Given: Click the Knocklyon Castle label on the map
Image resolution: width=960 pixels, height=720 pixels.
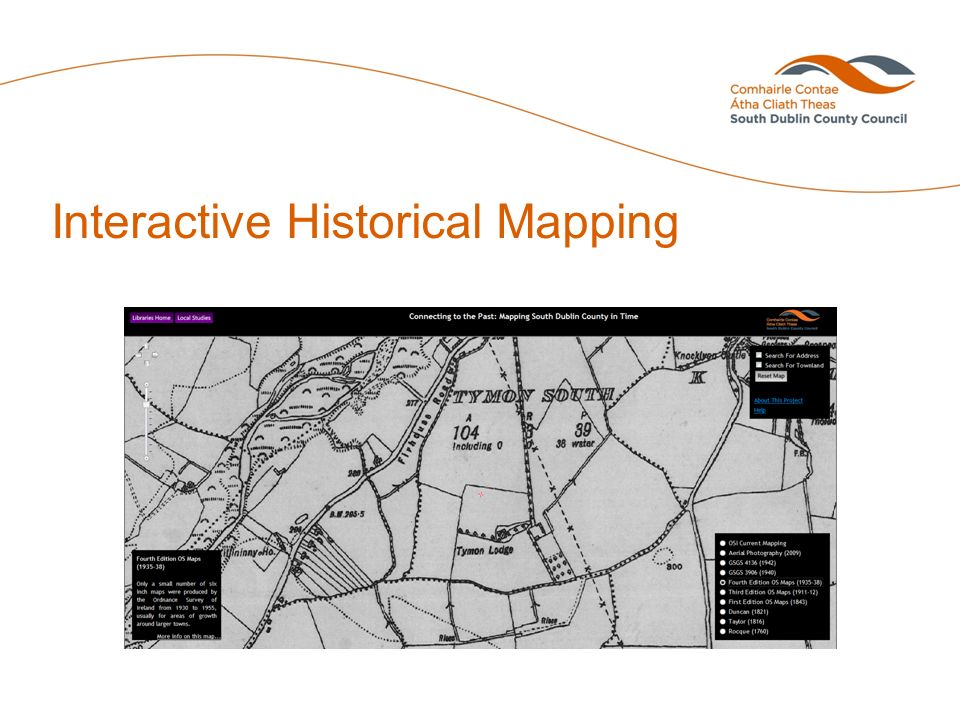Looking at the screenshot, I should tap(710, 355).
